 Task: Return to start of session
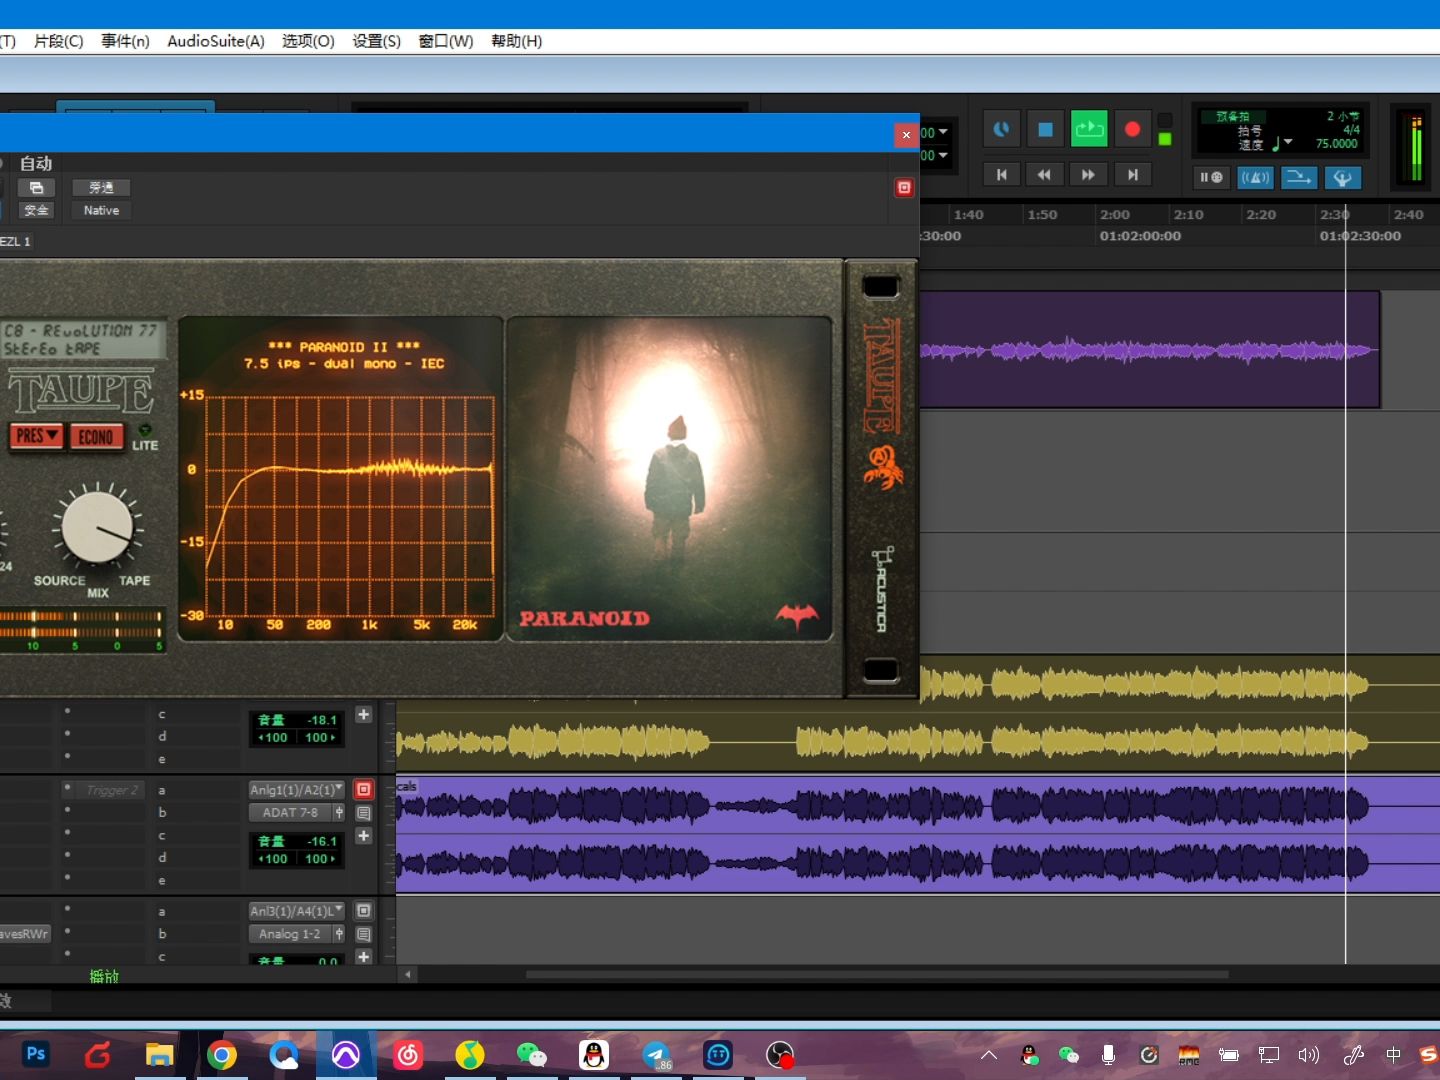pos(1001,175)
